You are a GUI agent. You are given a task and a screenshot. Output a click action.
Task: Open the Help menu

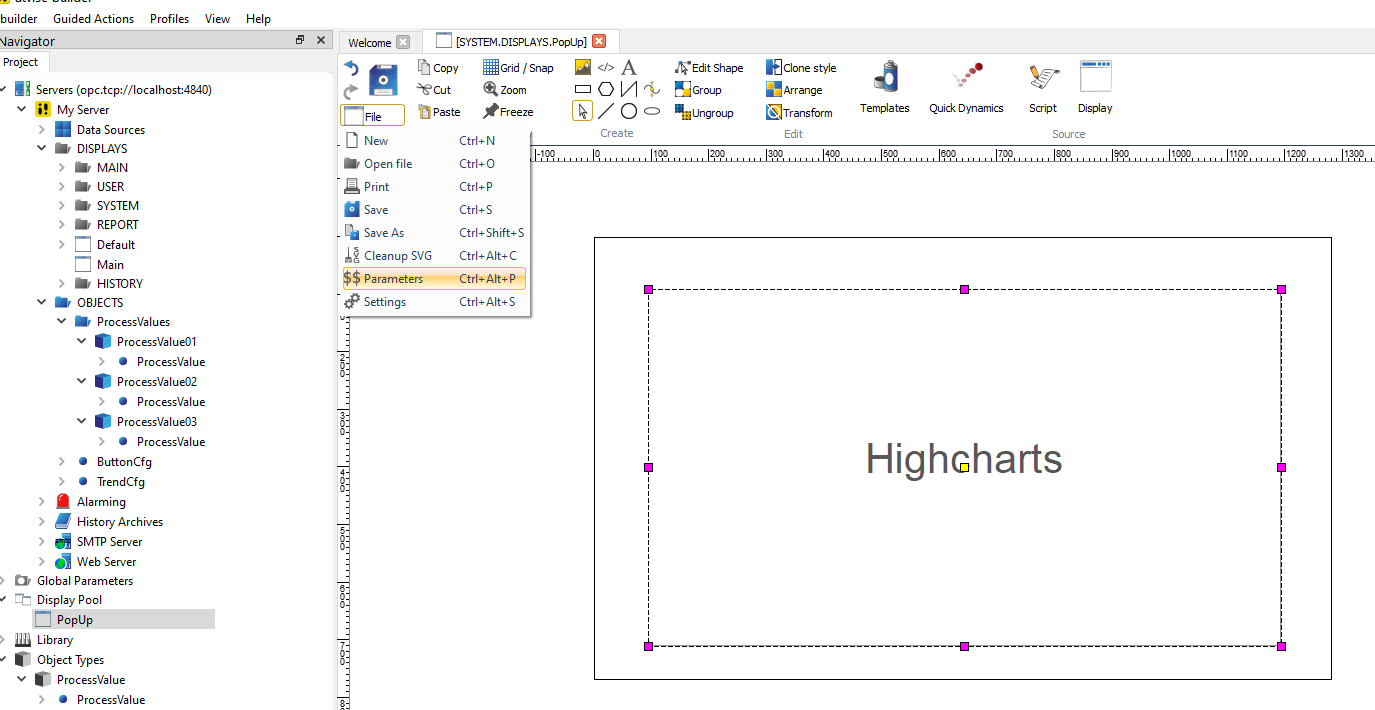pyautogui.click(x=258, y=19)
